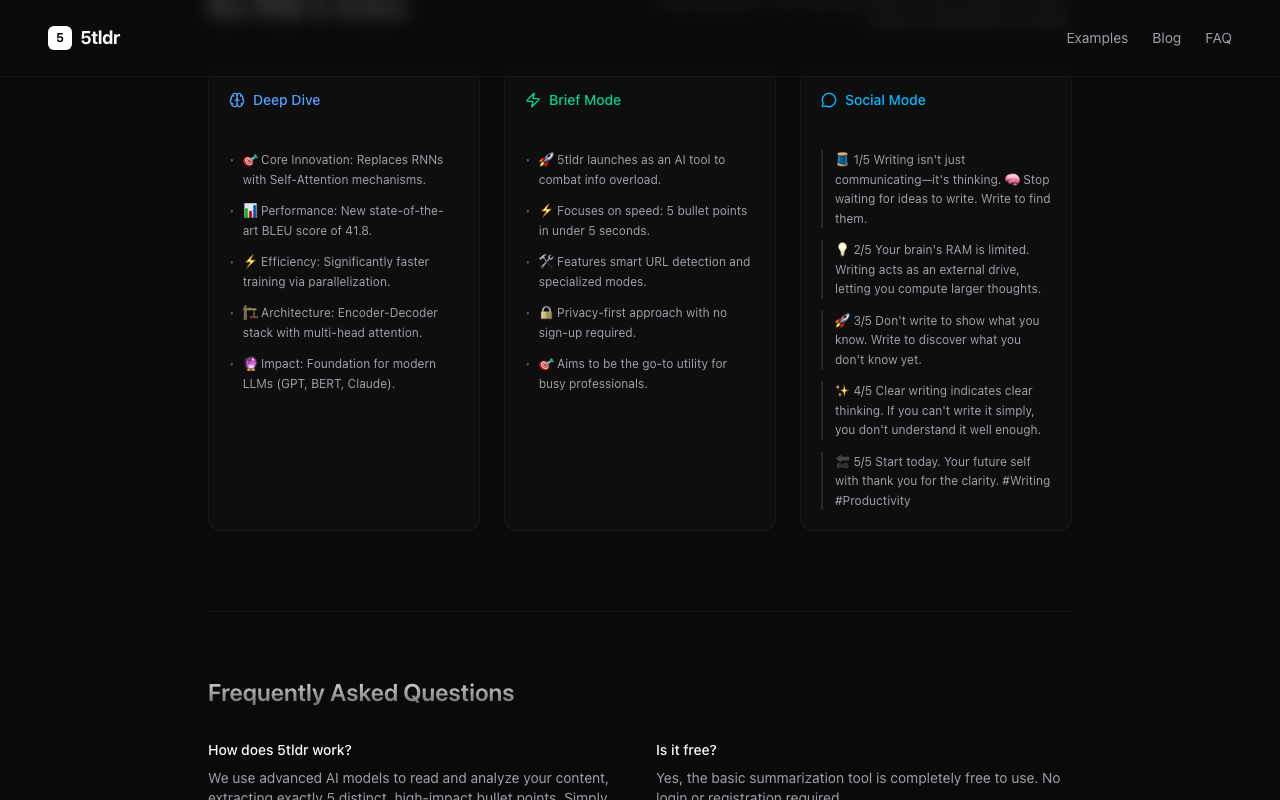This screenshot has height=800, width=1280.
Task: Click the brain icon on the Deep Dive card
Action: click(x=237, y=100)
